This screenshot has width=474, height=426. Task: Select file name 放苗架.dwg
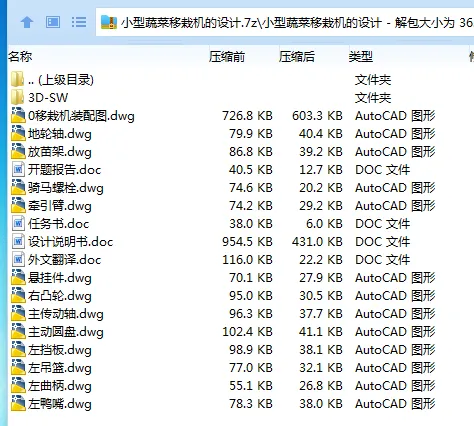[60, 152]
